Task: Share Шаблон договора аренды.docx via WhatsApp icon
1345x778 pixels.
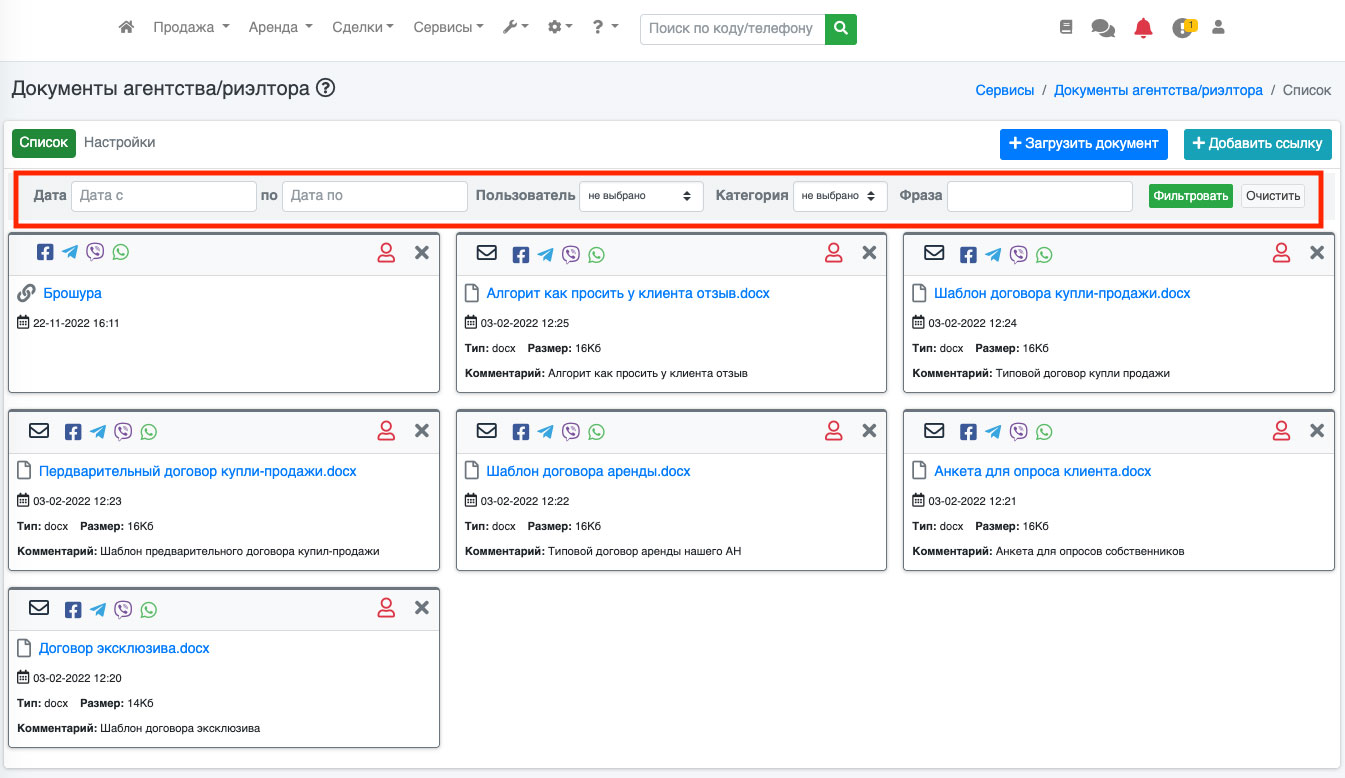Action: click(597, 431)
